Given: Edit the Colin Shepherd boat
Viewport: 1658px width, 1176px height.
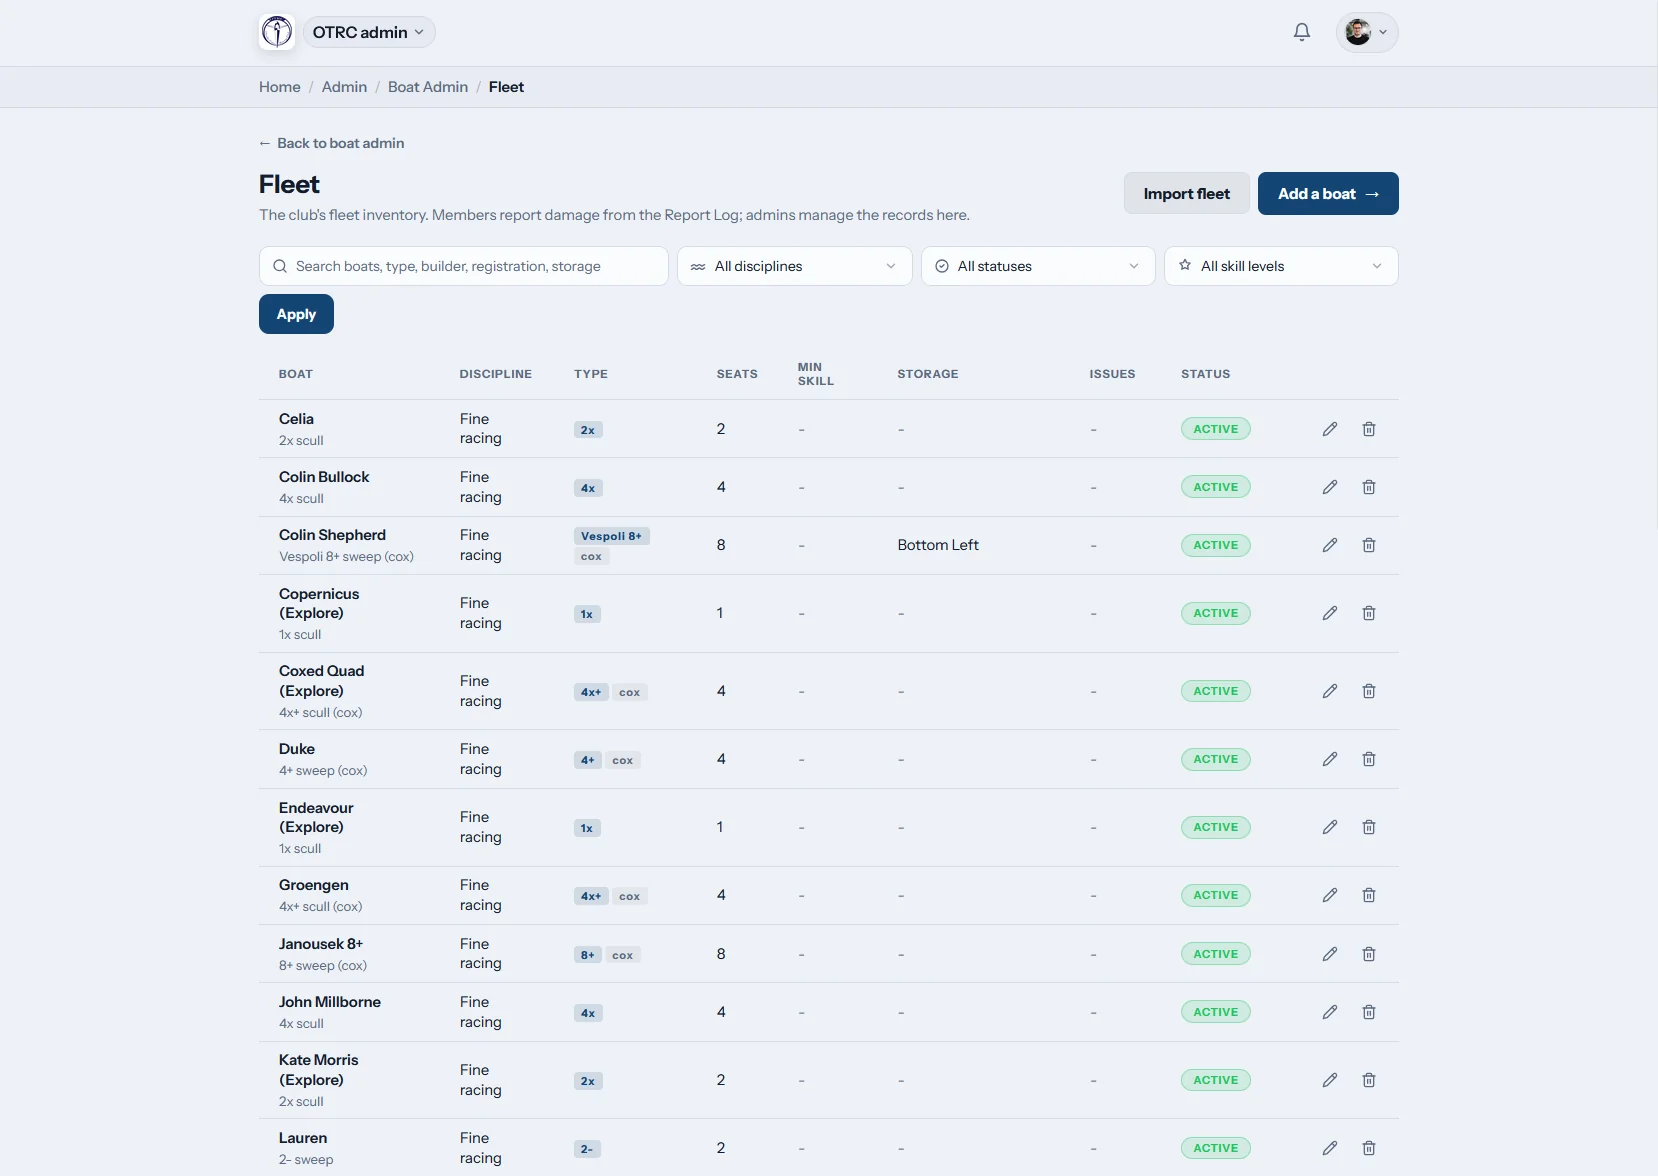Looking at the screenshot, I should tap(1329, 545).
